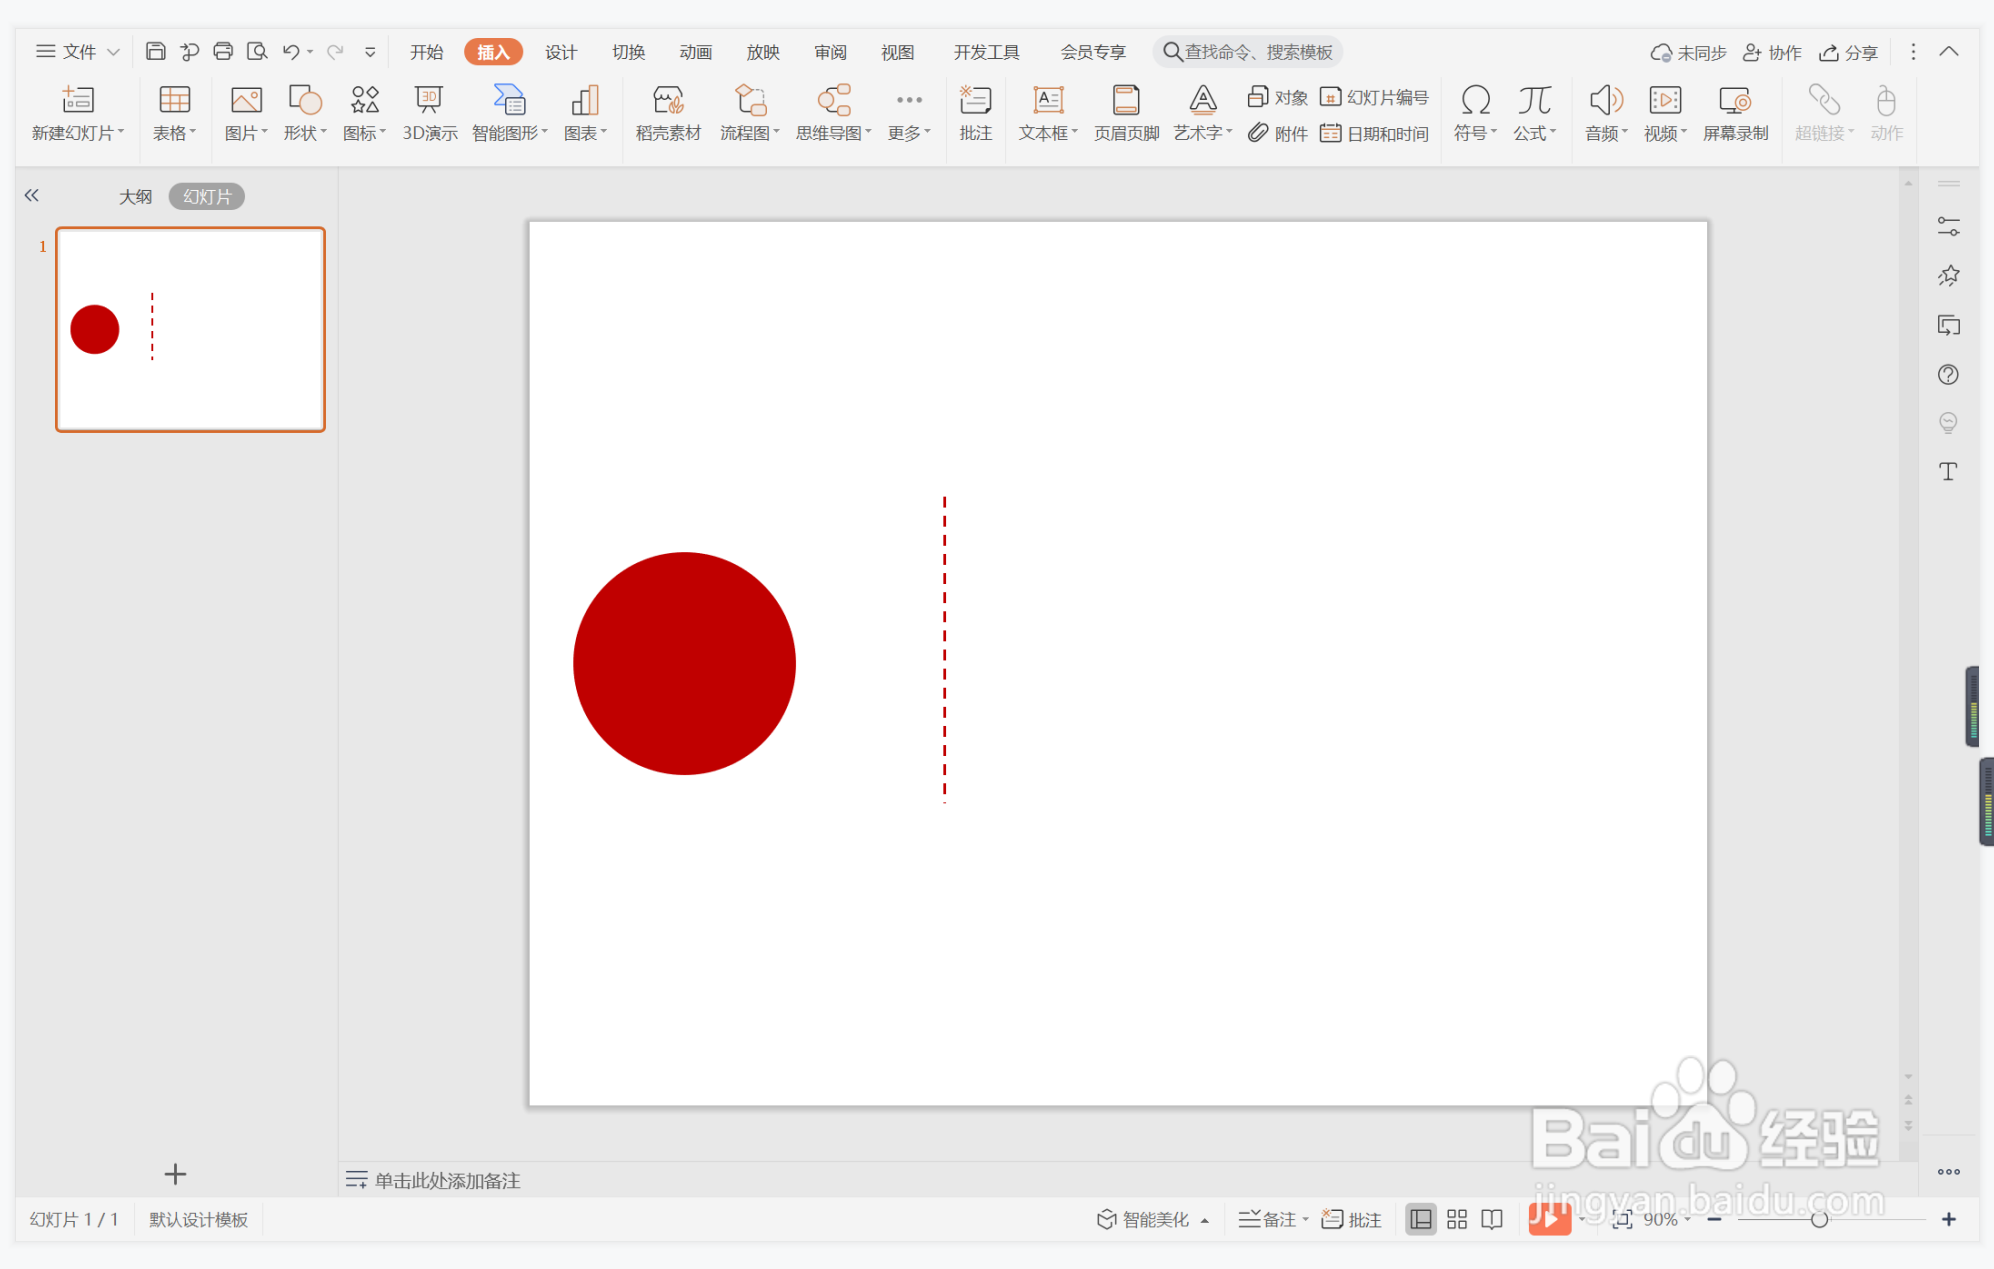The height and width of the screenshot is (1269, 1994).
Task: Collapse the ribbon with the up chevron
Action: (x=1949, y=52)
